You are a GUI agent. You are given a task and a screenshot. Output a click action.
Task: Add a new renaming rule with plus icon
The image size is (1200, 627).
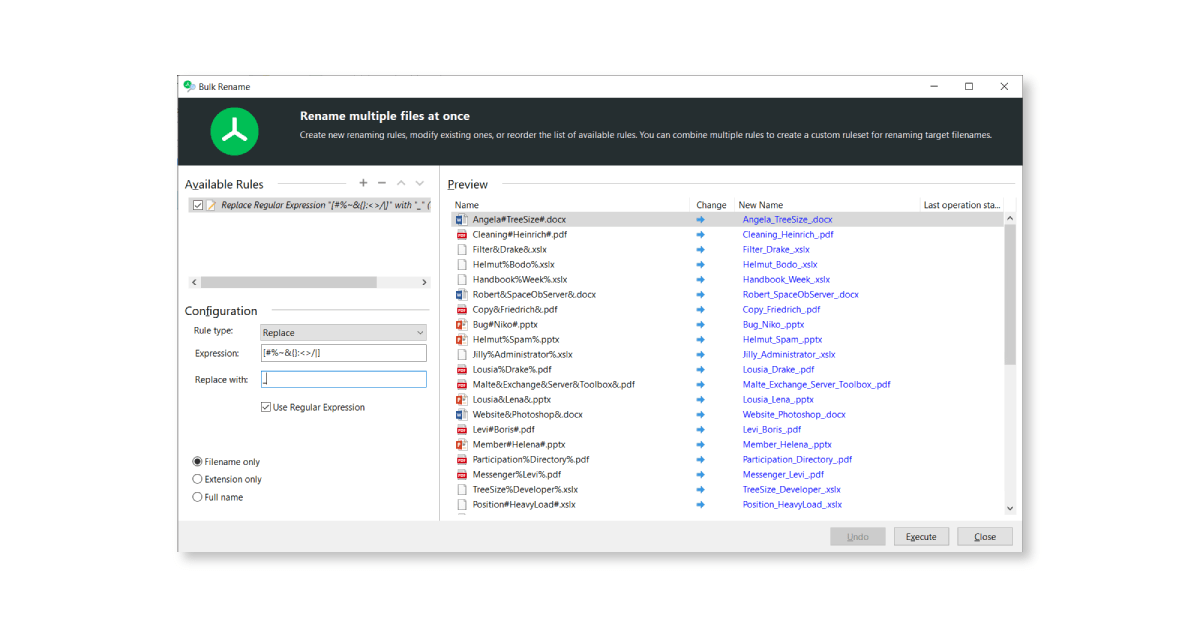click(x=363, y=183)
